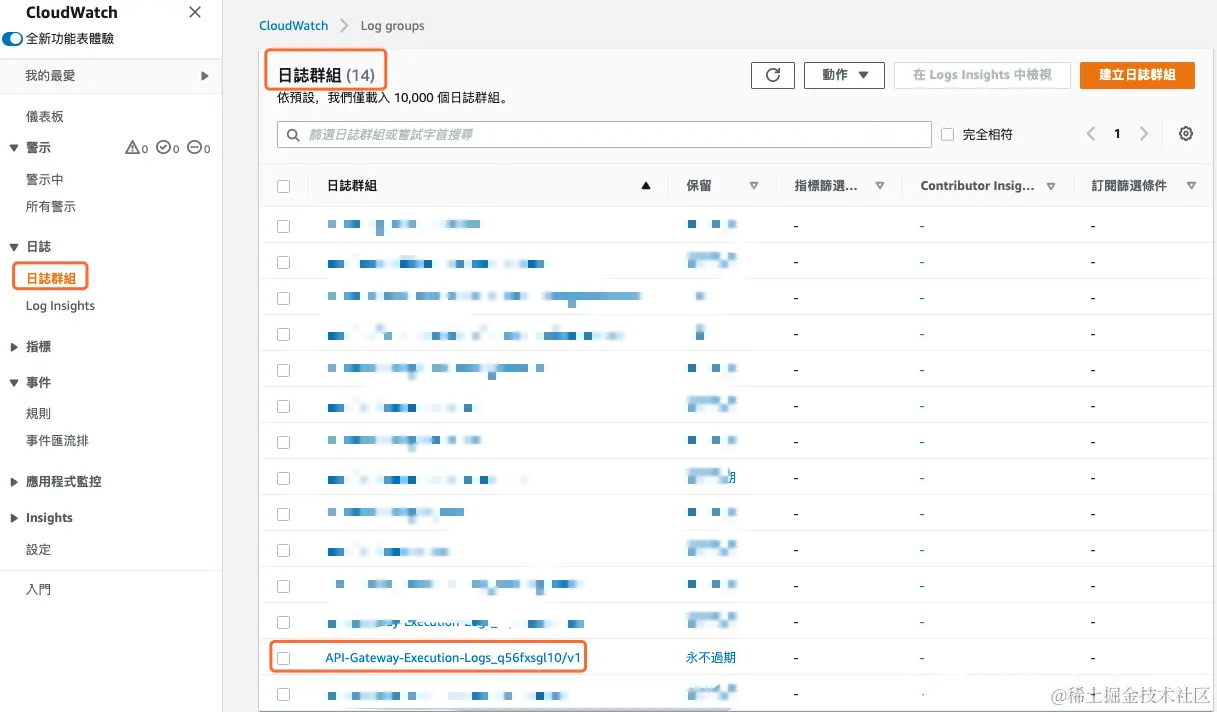Check the fourth log group row checkbox

pos(284,334)
